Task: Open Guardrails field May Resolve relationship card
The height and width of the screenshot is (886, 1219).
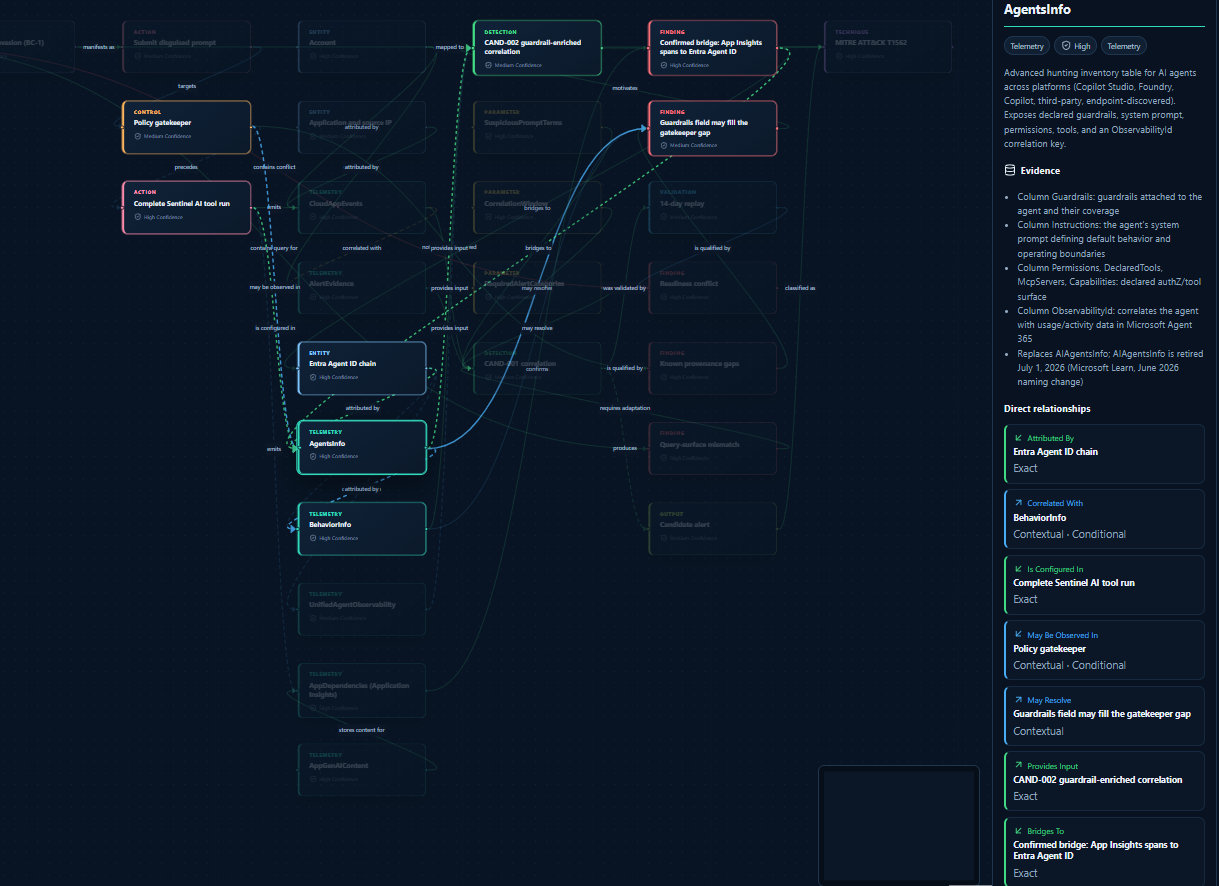Action: pyautogui.click(x=1104, y=716)
